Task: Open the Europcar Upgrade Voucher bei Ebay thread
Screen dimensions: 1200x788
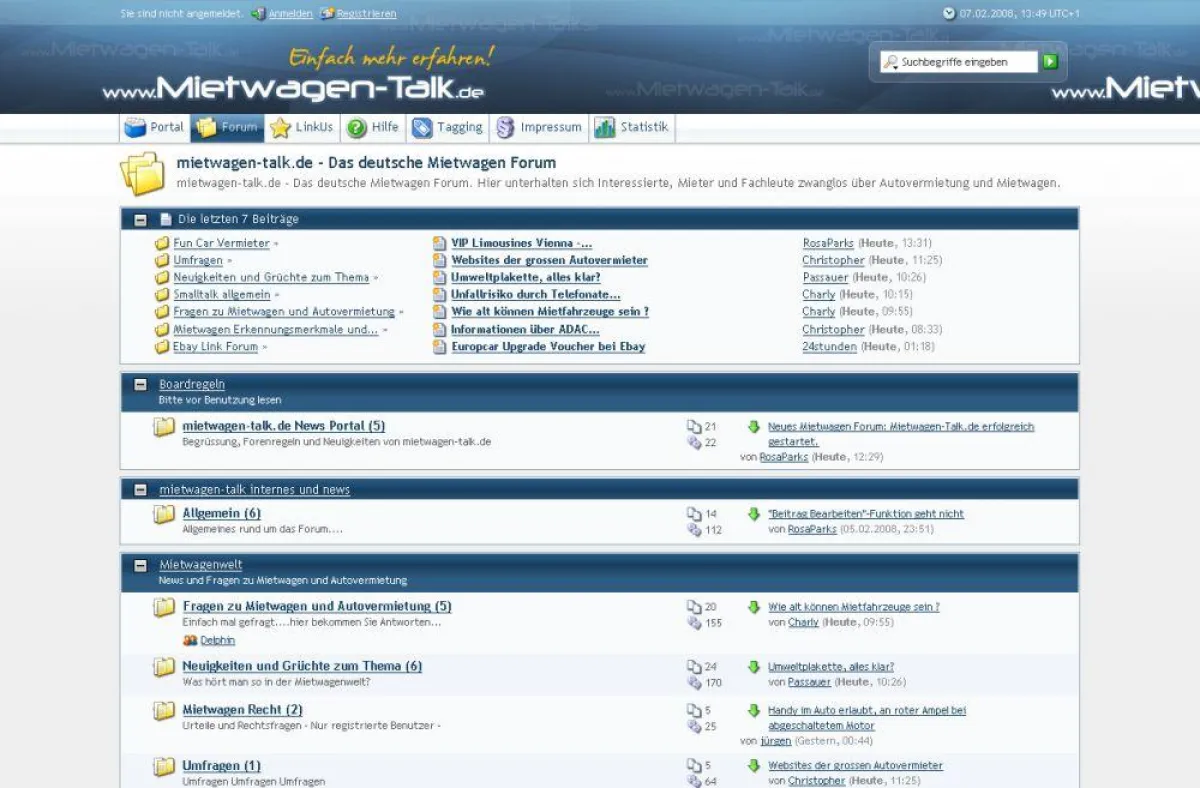Action: pos(548,347)
